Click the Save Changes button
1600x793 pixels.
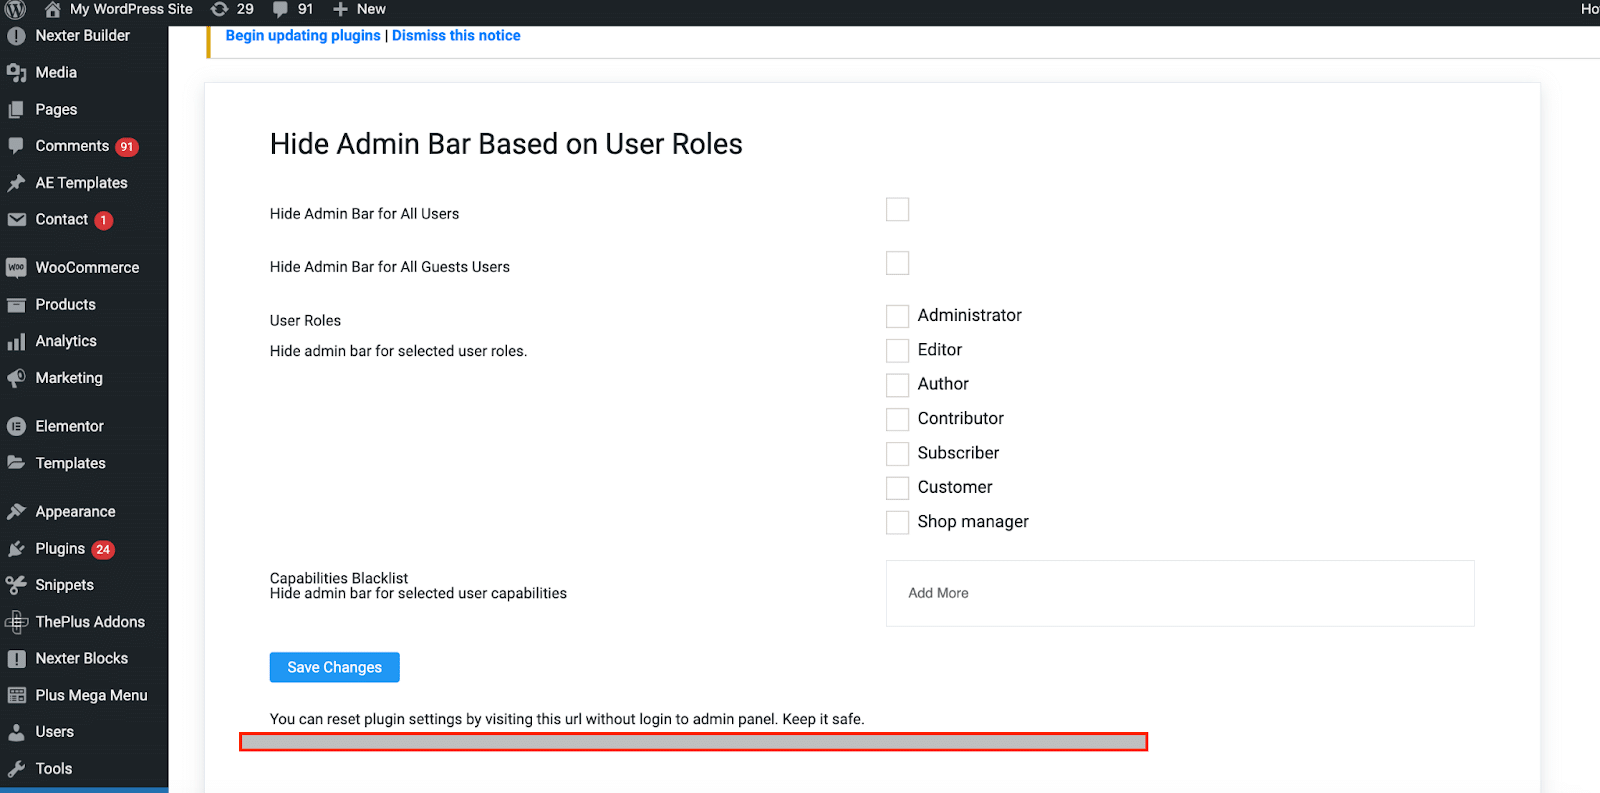click(x=334, y=667)
